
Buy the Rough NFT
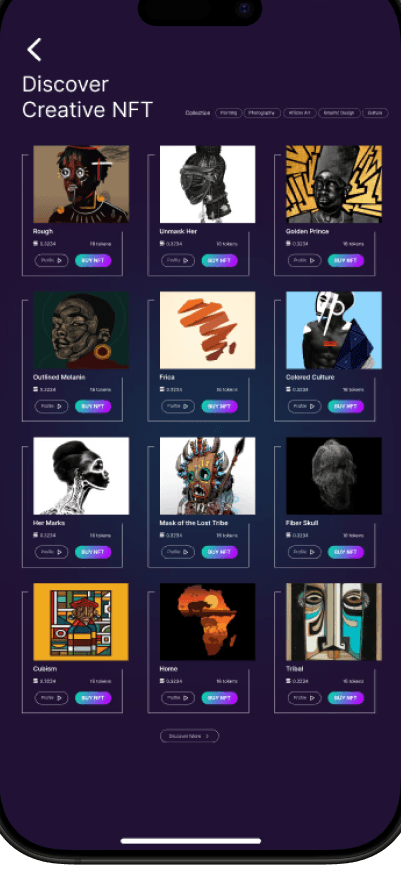point(93,260)
